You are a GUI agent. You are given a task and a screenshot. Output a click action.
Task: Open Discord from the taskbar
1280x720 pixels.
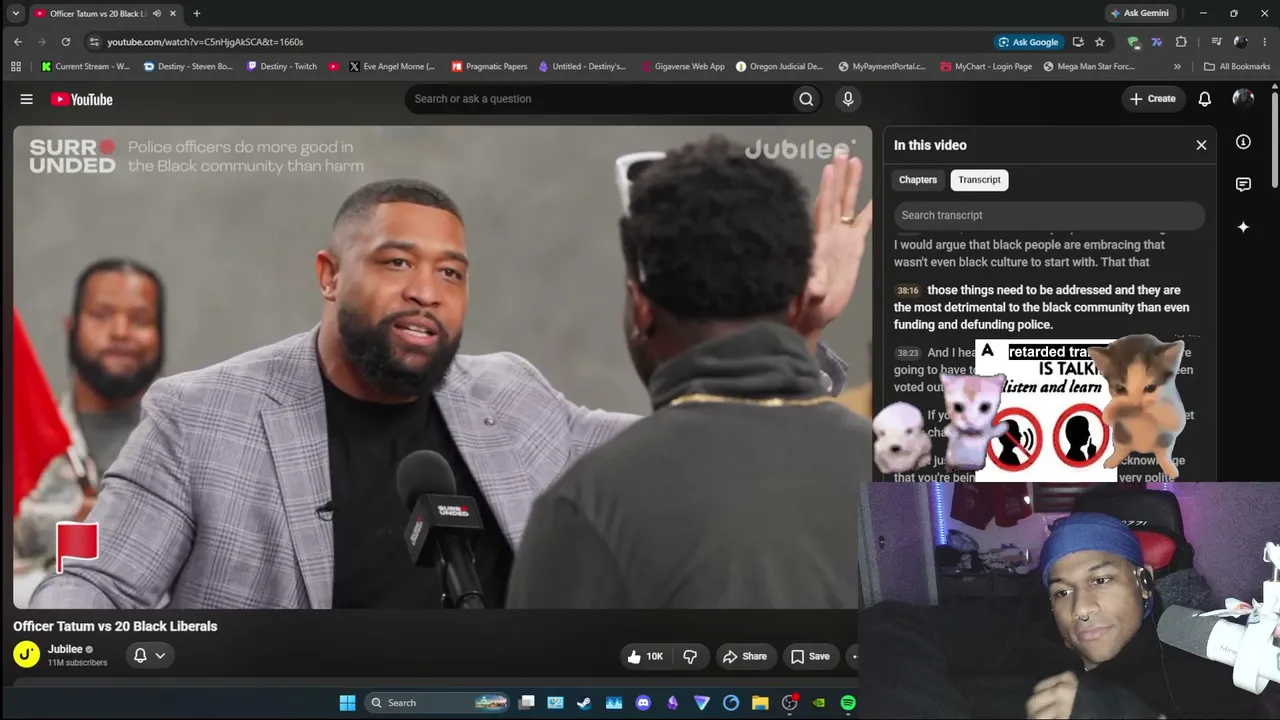click(x=643, y=703)
